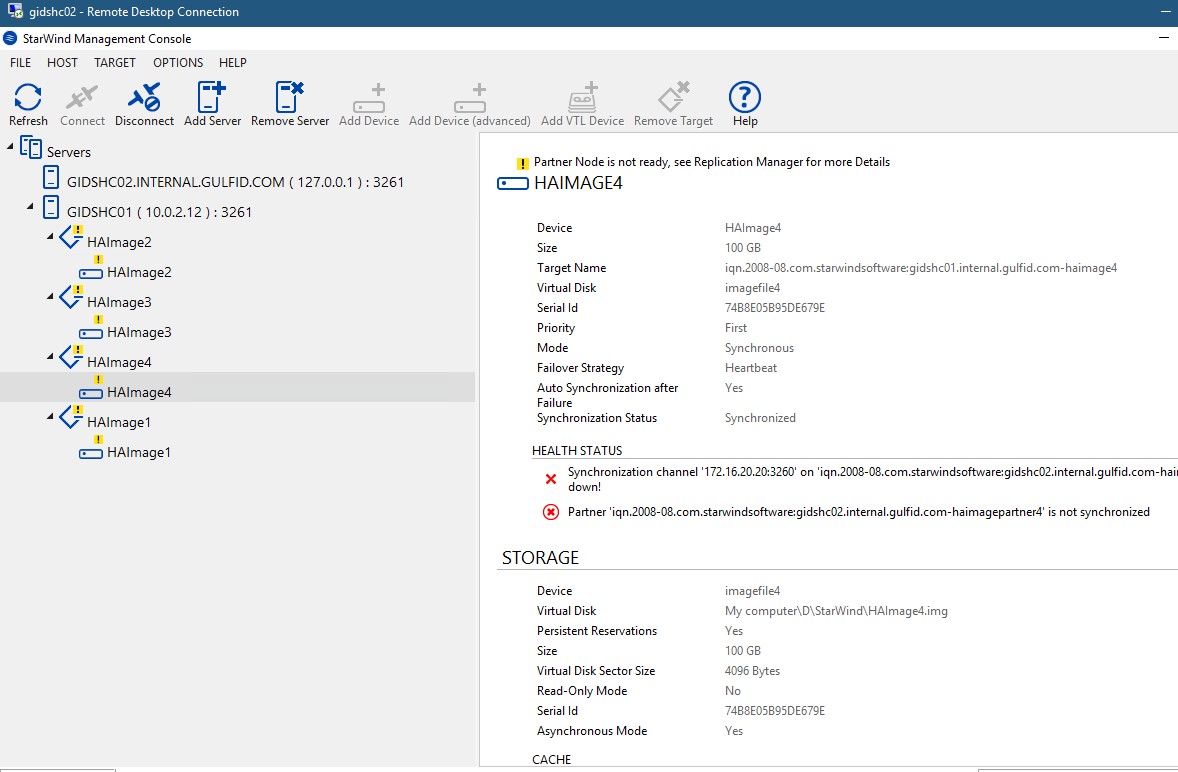
Task: Open the OPTIONS menu
Action: [178, 62]
